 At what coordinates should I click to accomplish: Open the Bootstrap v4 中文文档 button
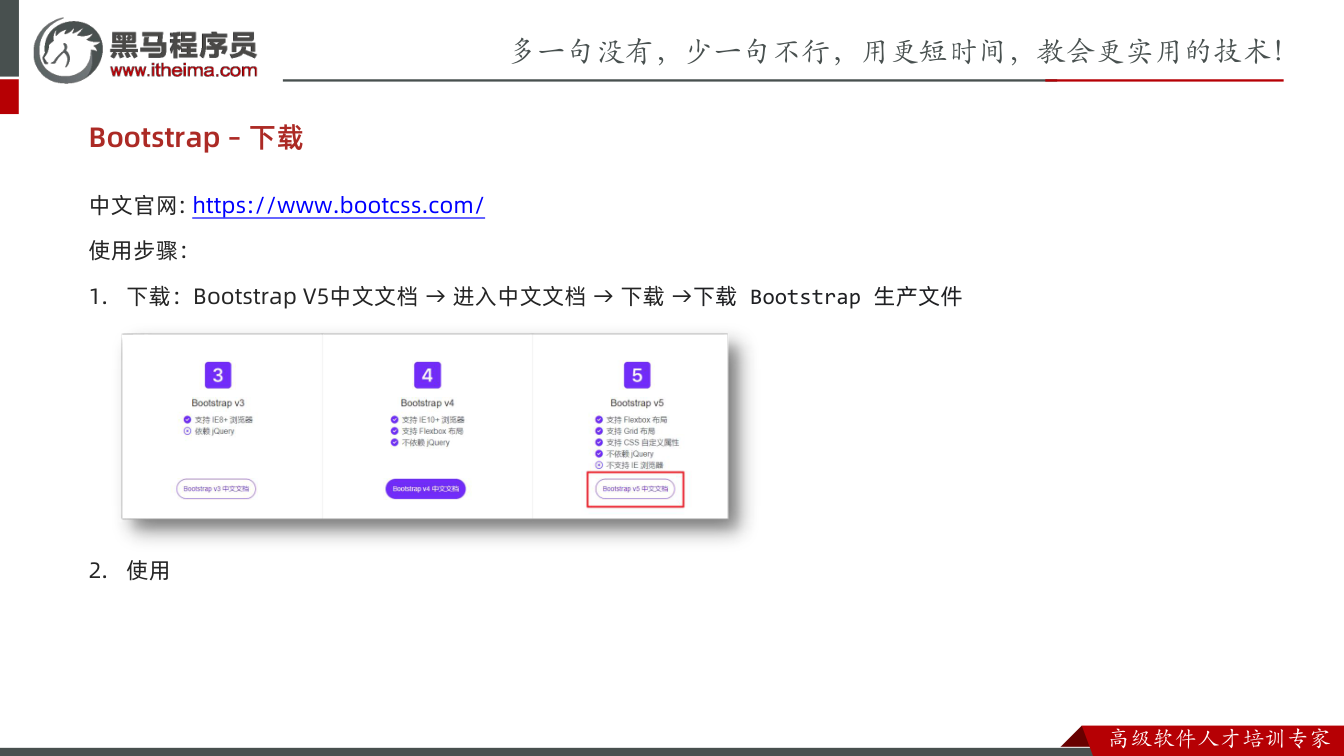click(x=426, y=489)
